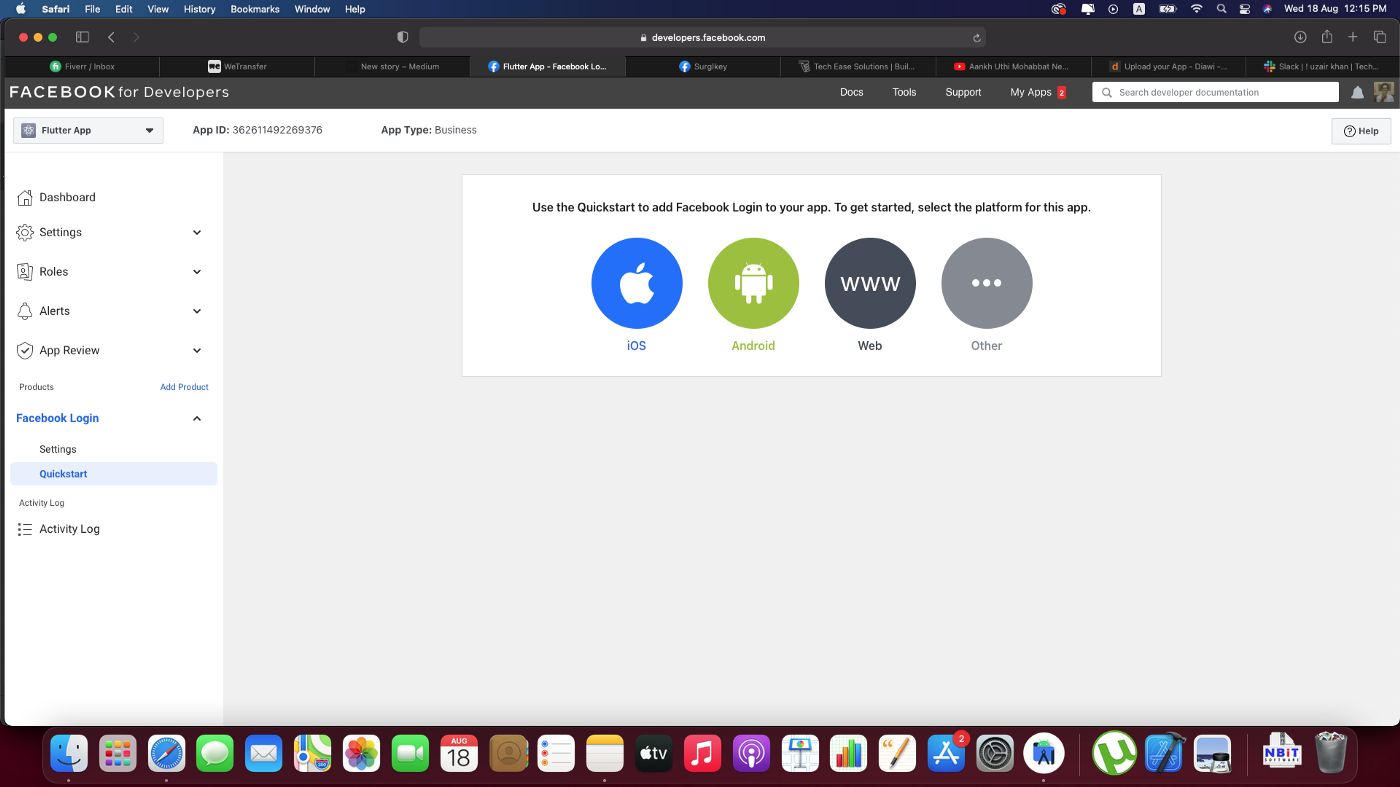Choose the Other platform icon
This screenshot has height=787, width=1400.
click(x=986, y=283)
